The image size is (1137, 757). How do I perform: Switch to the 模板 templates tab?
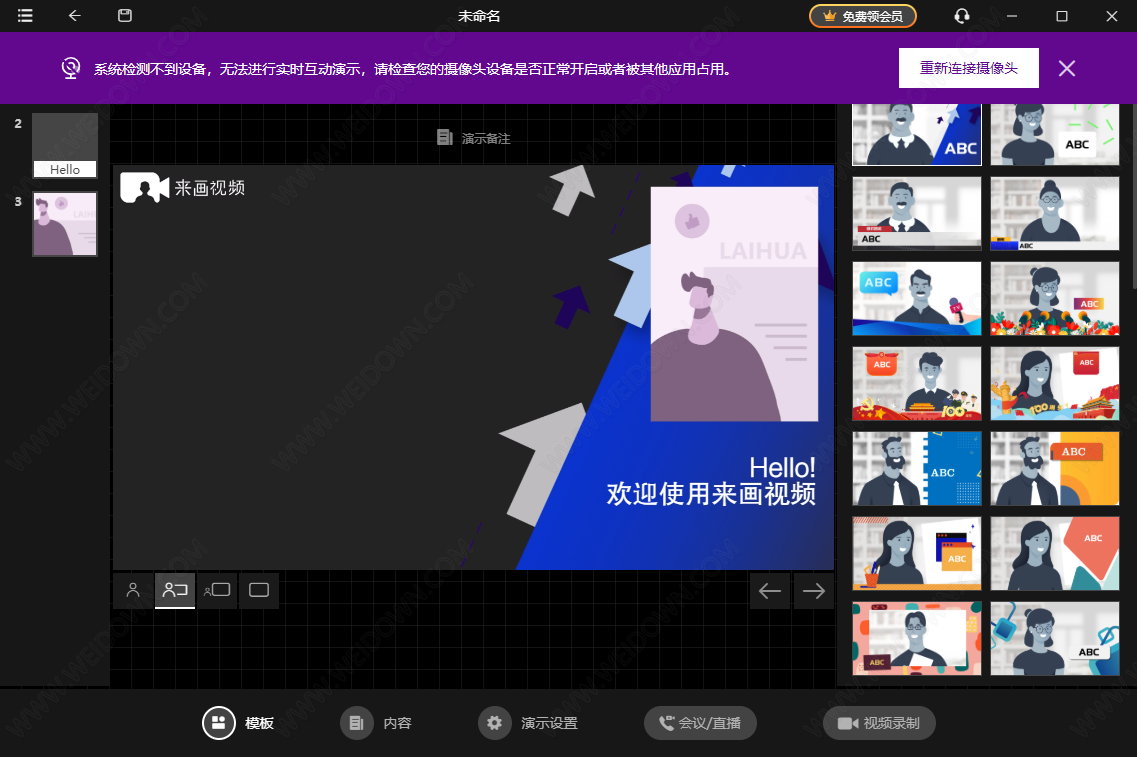pyautogui.click(x=239, y=723)
